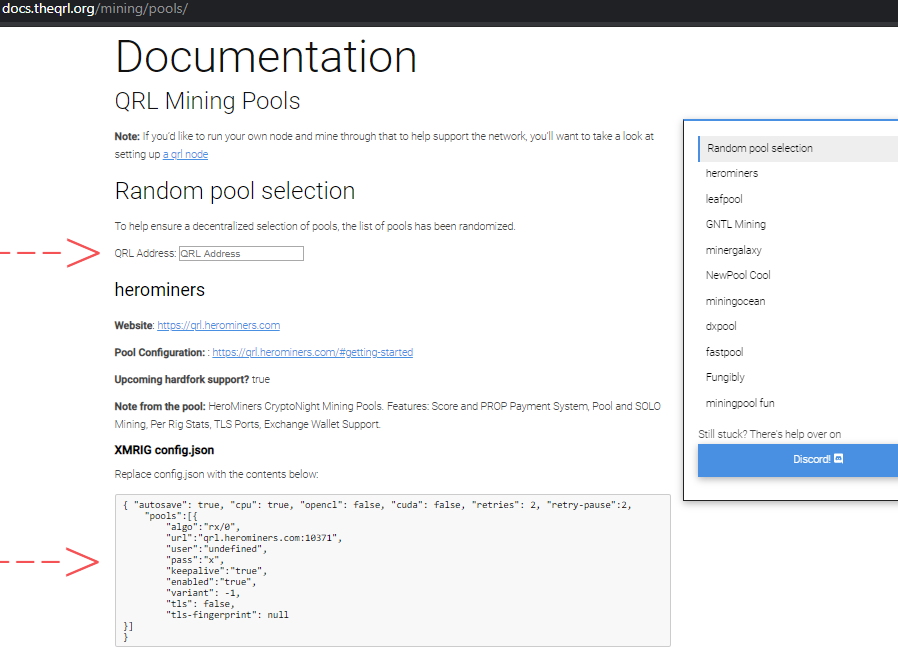This screenshot has height=662, width=898.
Task: Click the 'Documentation' page title
Action: click(x=266, y=57)
